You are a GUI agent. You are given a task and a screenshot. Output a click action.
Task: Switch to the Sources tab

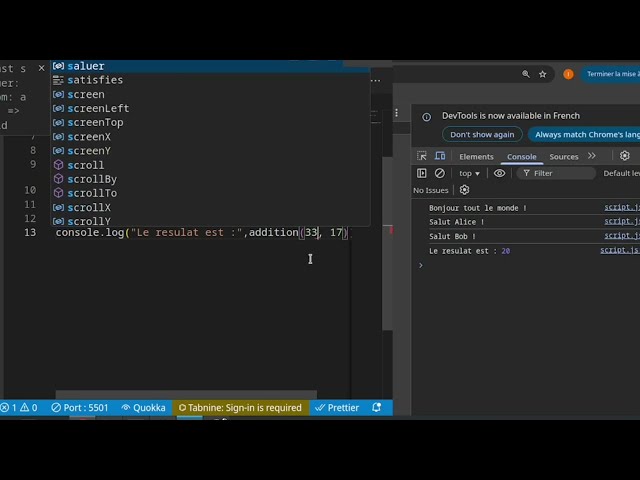click(x=564, y=157)
